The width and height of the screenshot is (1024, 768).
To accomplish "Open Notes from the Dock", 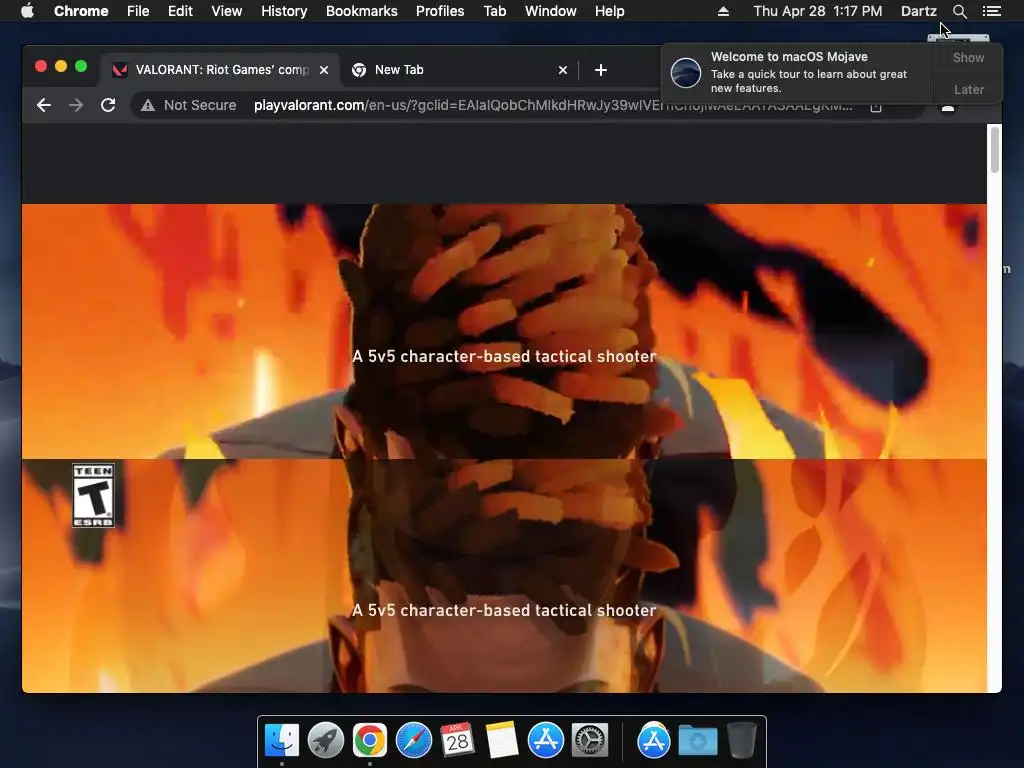I will (502, 741).
